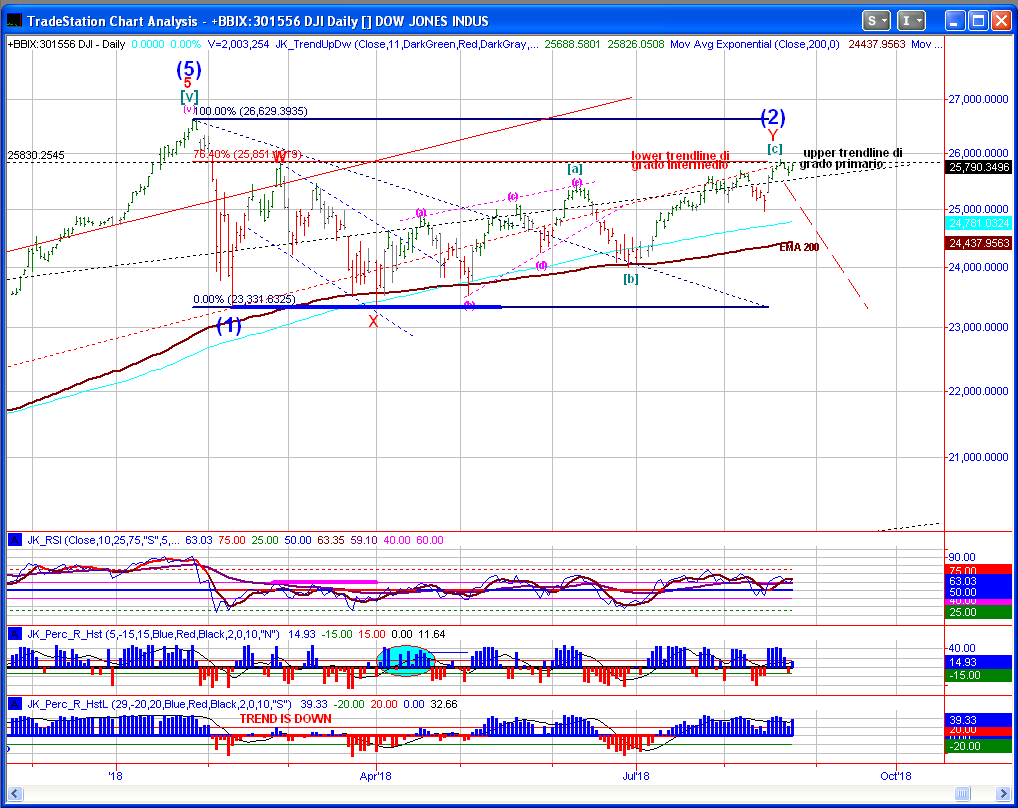1018x808 pixels.
Task: Click the chart scrollbar left arrow
Action: click(x=14, y=794)
